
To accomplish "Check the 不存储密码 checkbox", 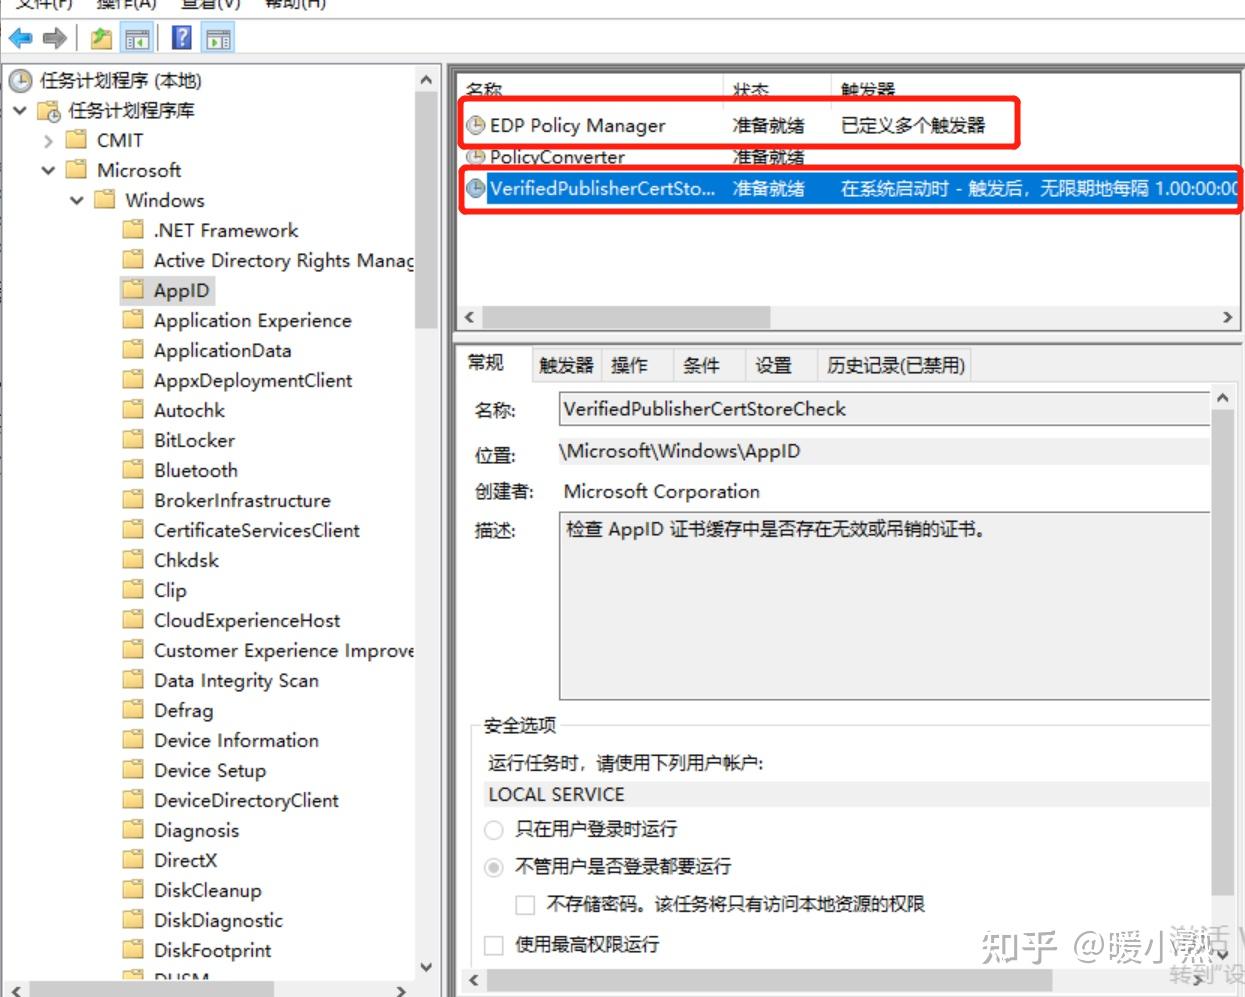I will coord(525,904).
